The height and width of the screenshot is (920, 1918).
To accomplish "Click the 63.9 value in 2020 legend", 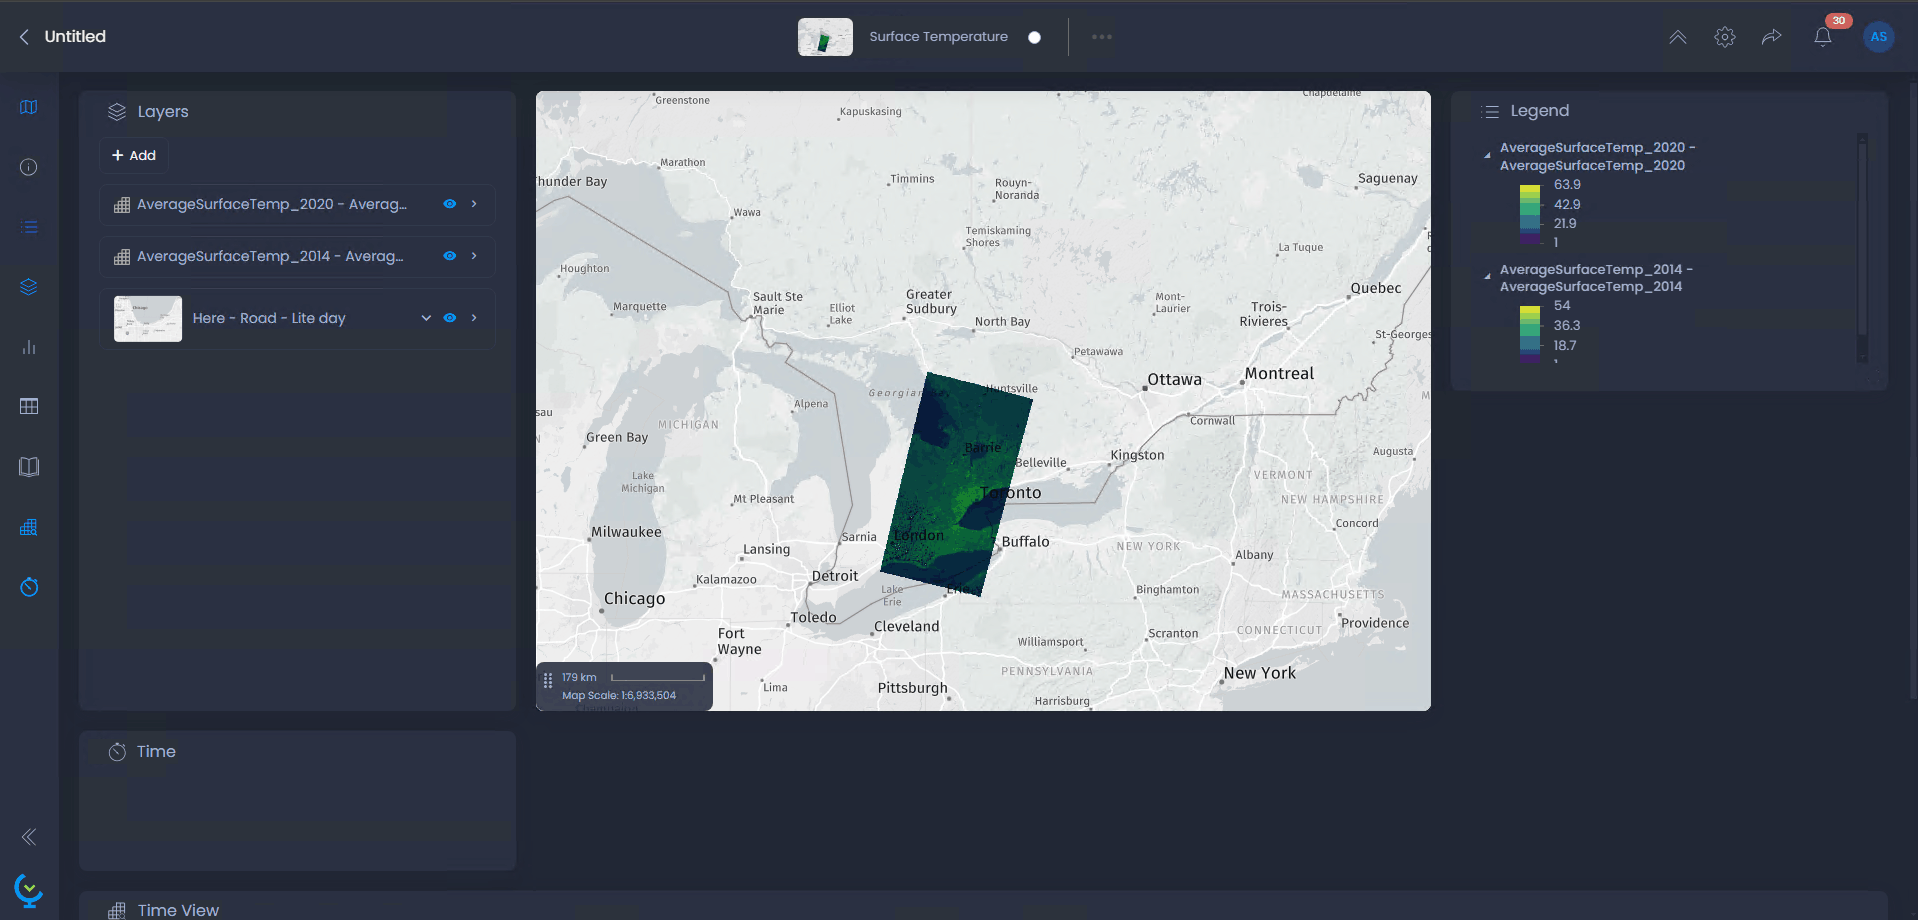I will point(1567,185).
